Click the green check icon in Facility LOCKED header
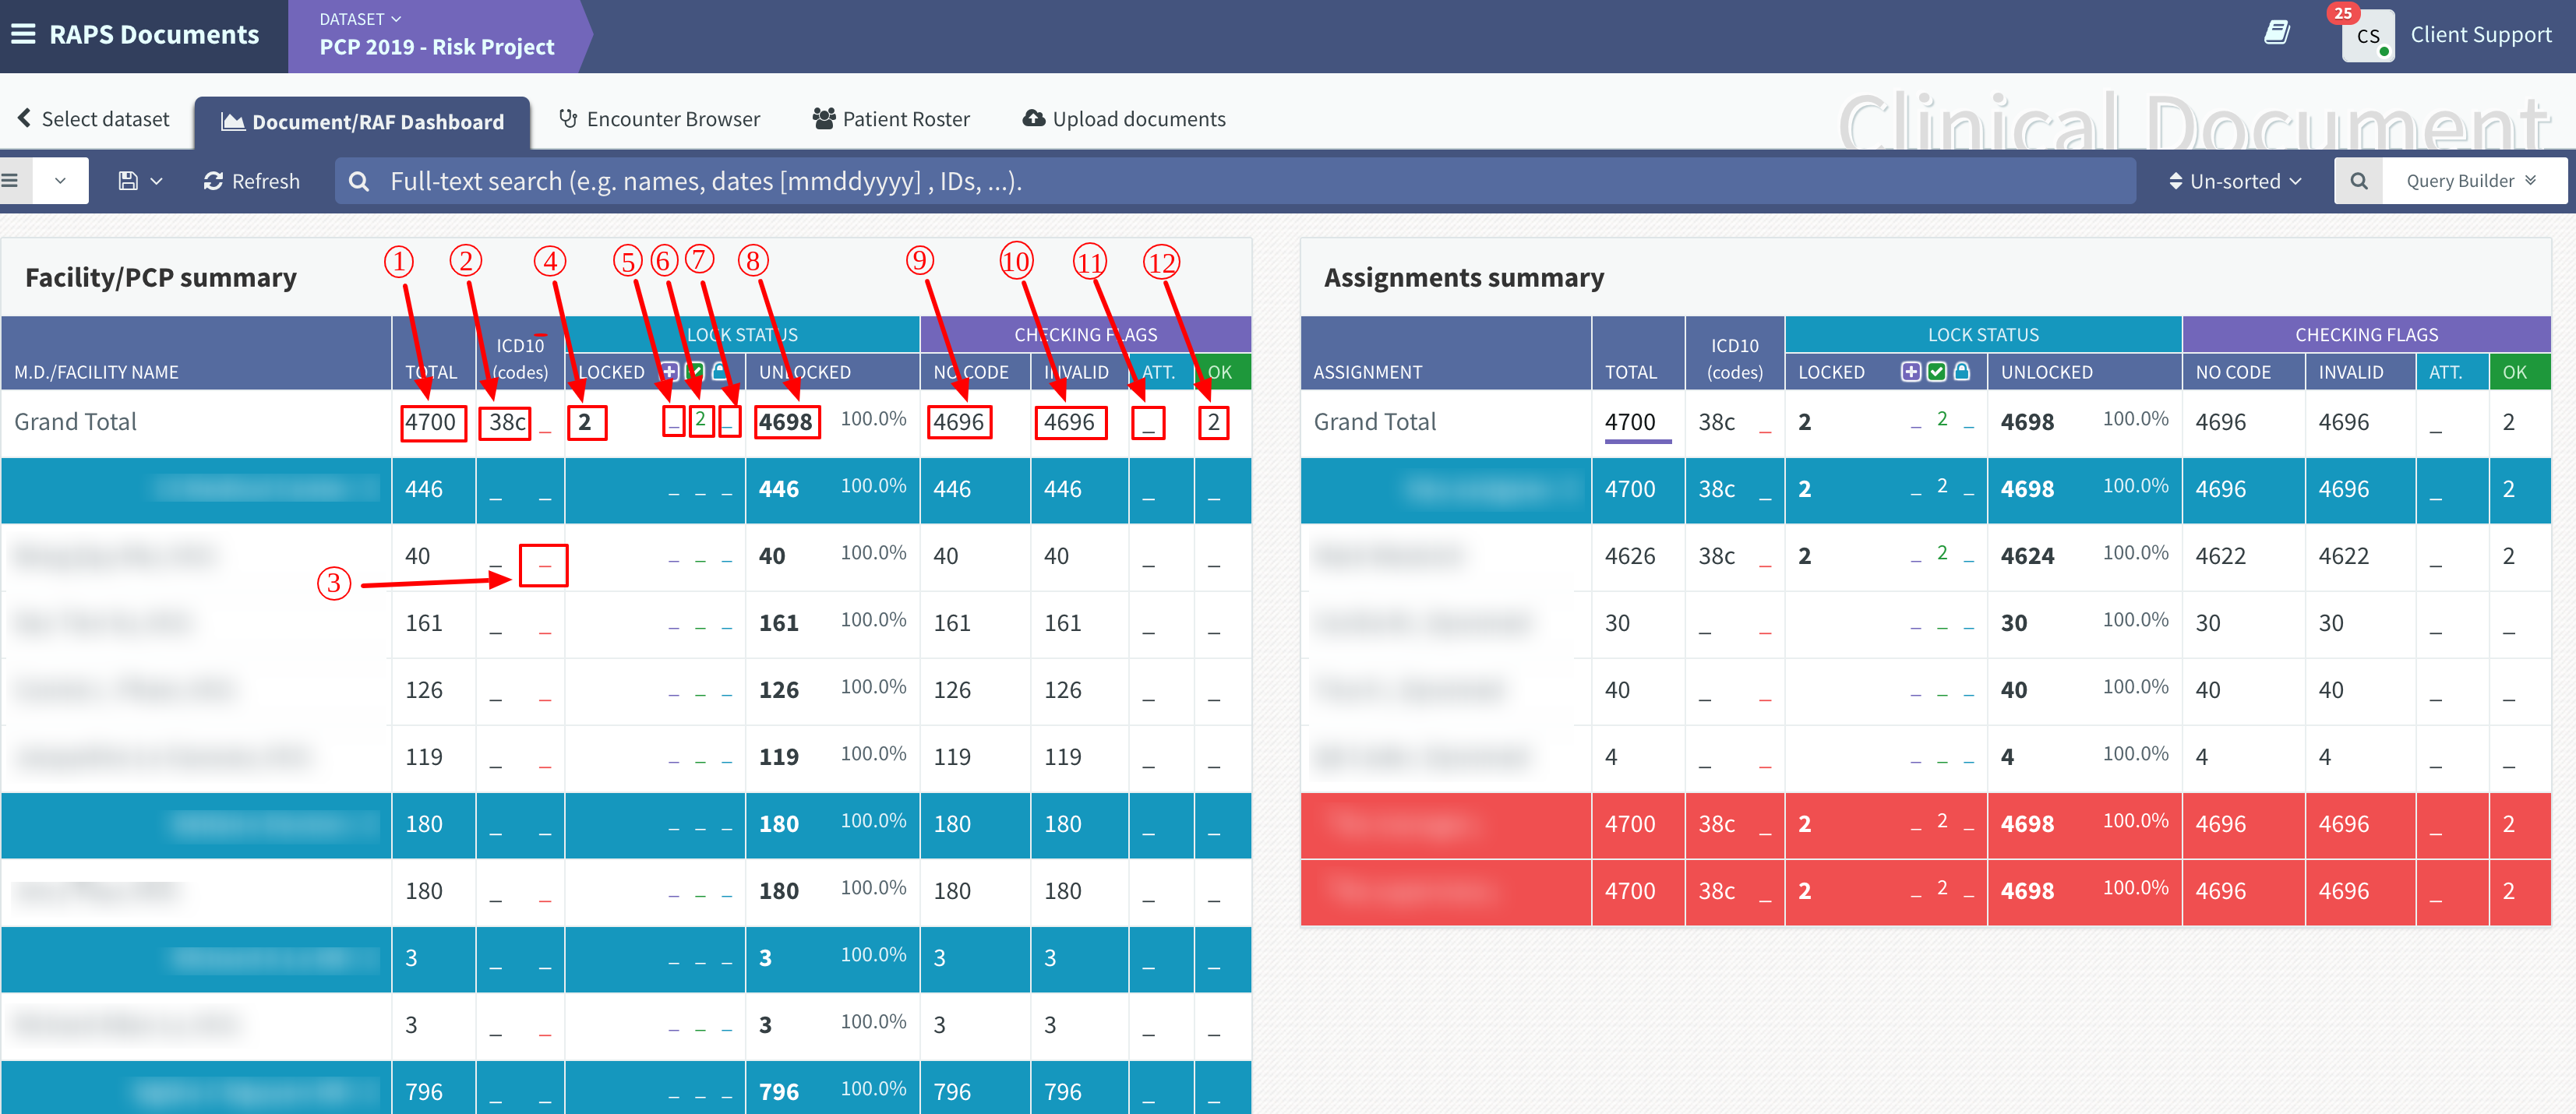This screenshot has width=2576, height=1114. pyautogui.click(x=695, y=372)
